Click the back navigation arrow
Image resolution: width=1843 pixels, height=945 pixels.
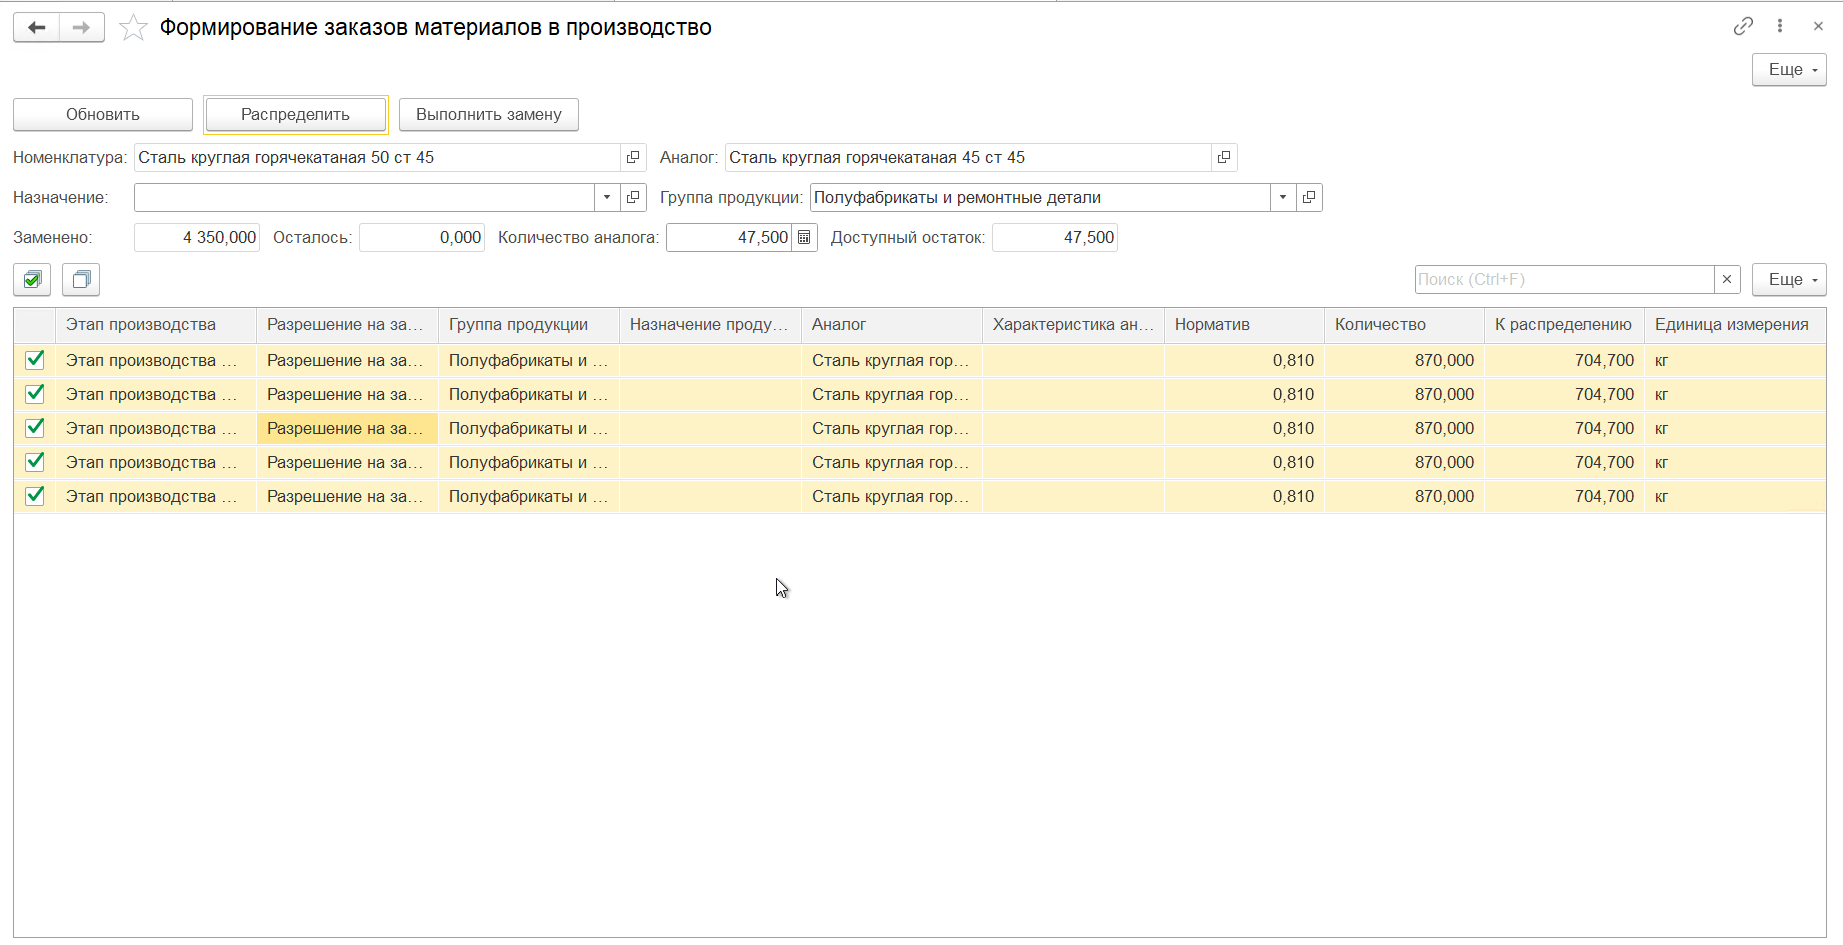[36, 27]
